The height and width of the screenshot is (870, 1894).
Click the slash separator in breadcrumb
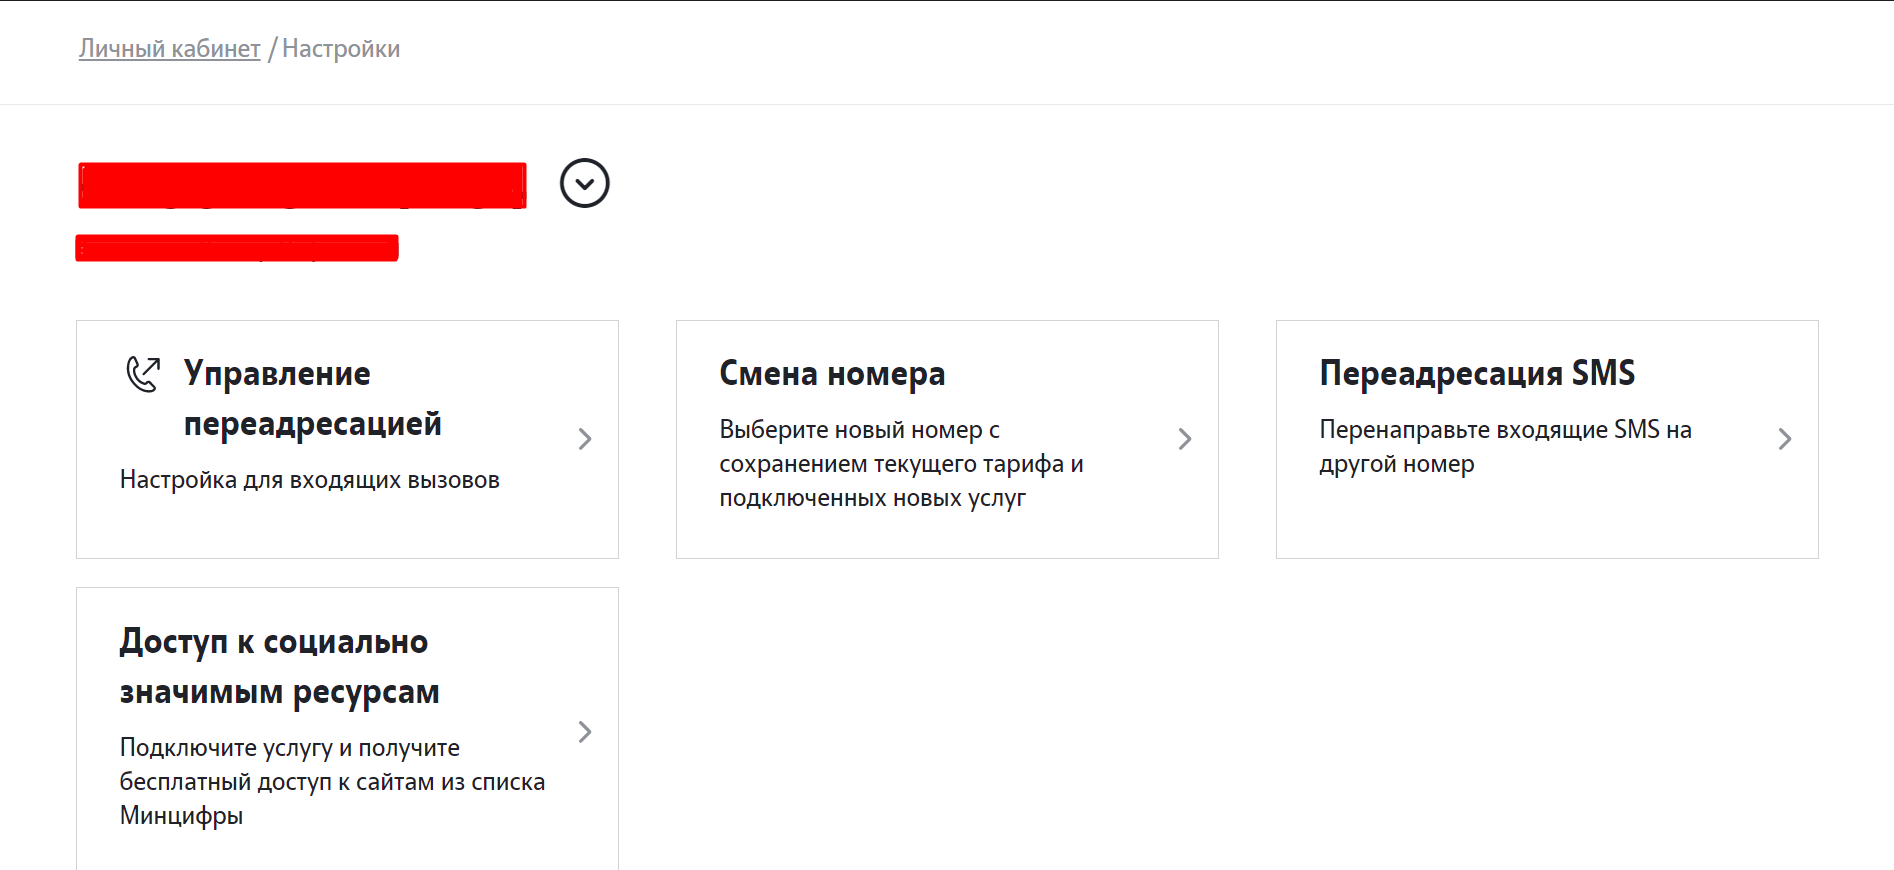(x=271, y=49)
